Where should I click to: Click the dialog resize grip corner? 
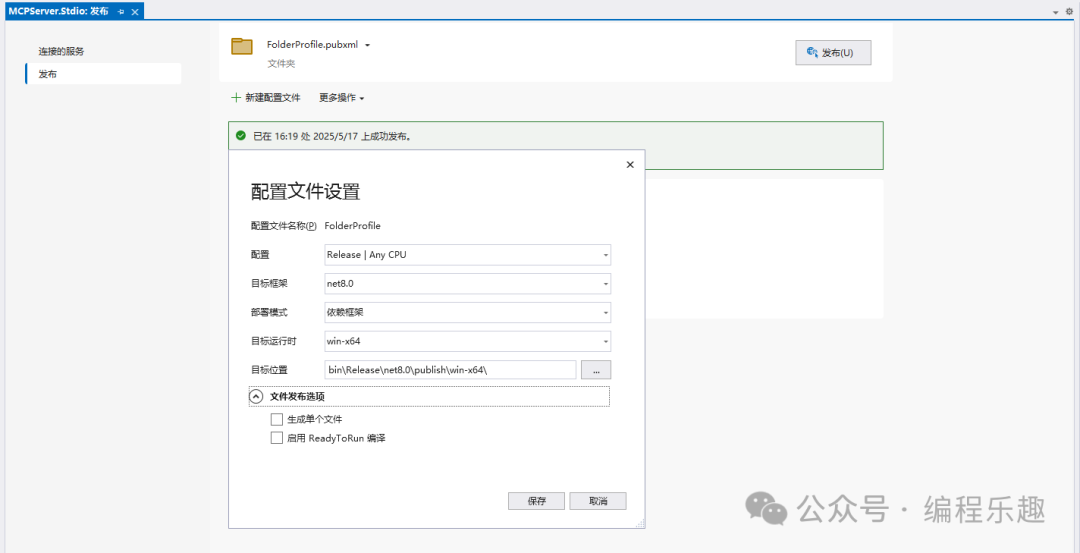pos(640,524)
